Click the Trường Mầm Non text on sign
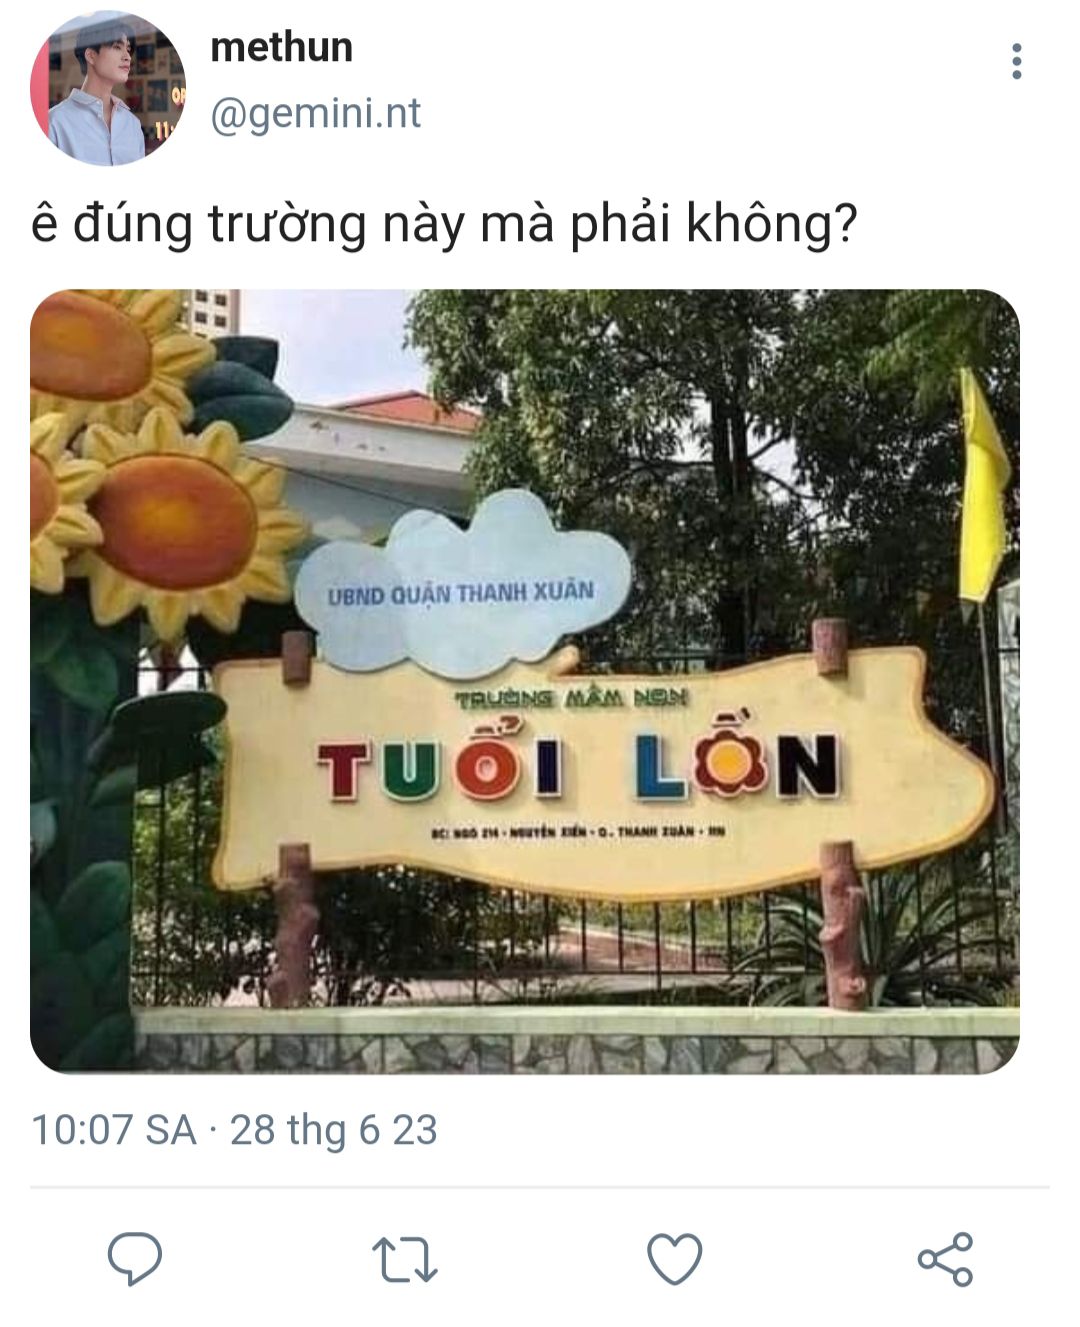 tap(571, 698)
